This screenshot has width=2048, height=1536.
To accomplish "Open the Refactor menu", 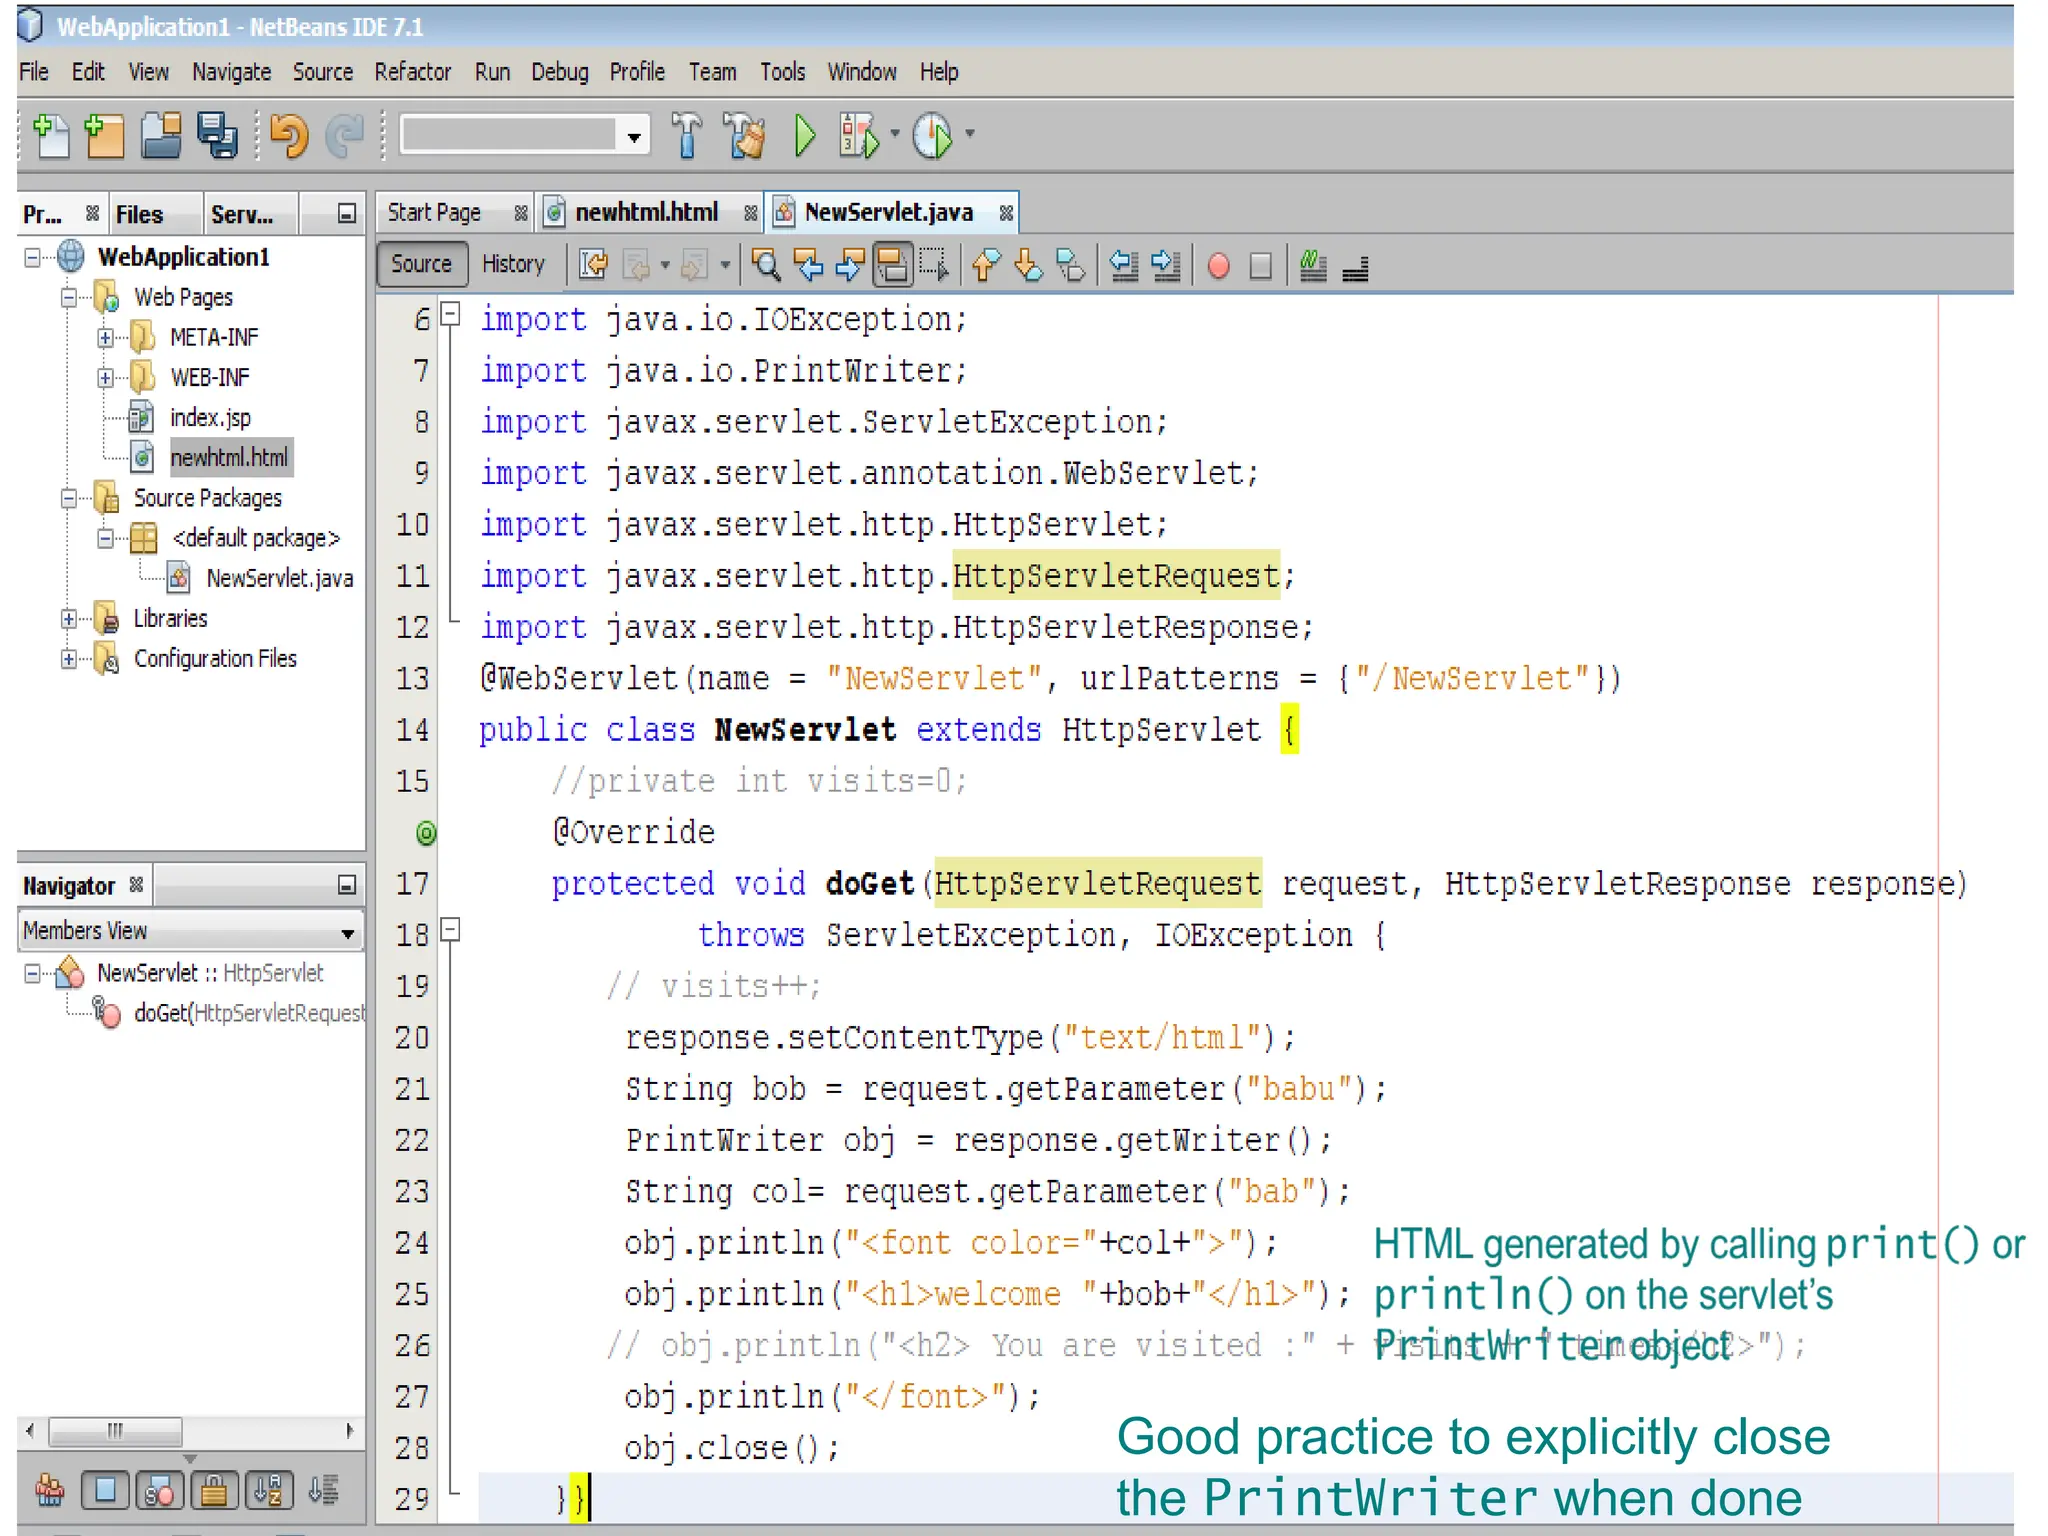I will pyautogui.click(x=412, y=72).
